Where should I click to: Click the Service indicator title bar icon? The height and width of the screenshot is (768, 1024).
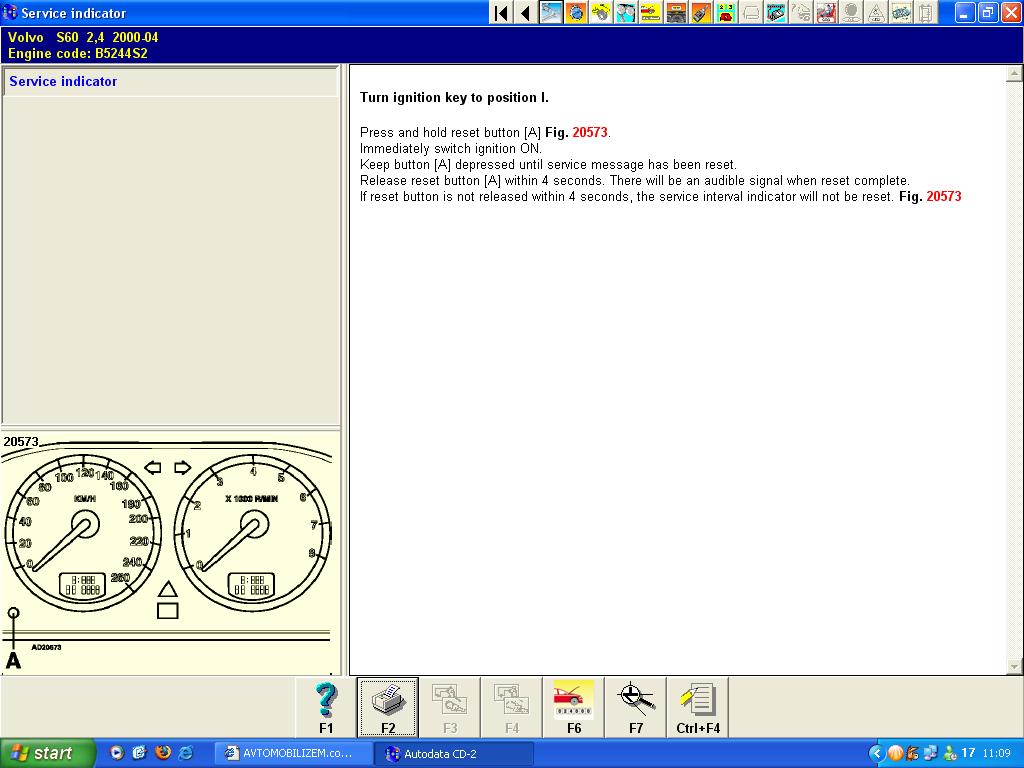10,12
